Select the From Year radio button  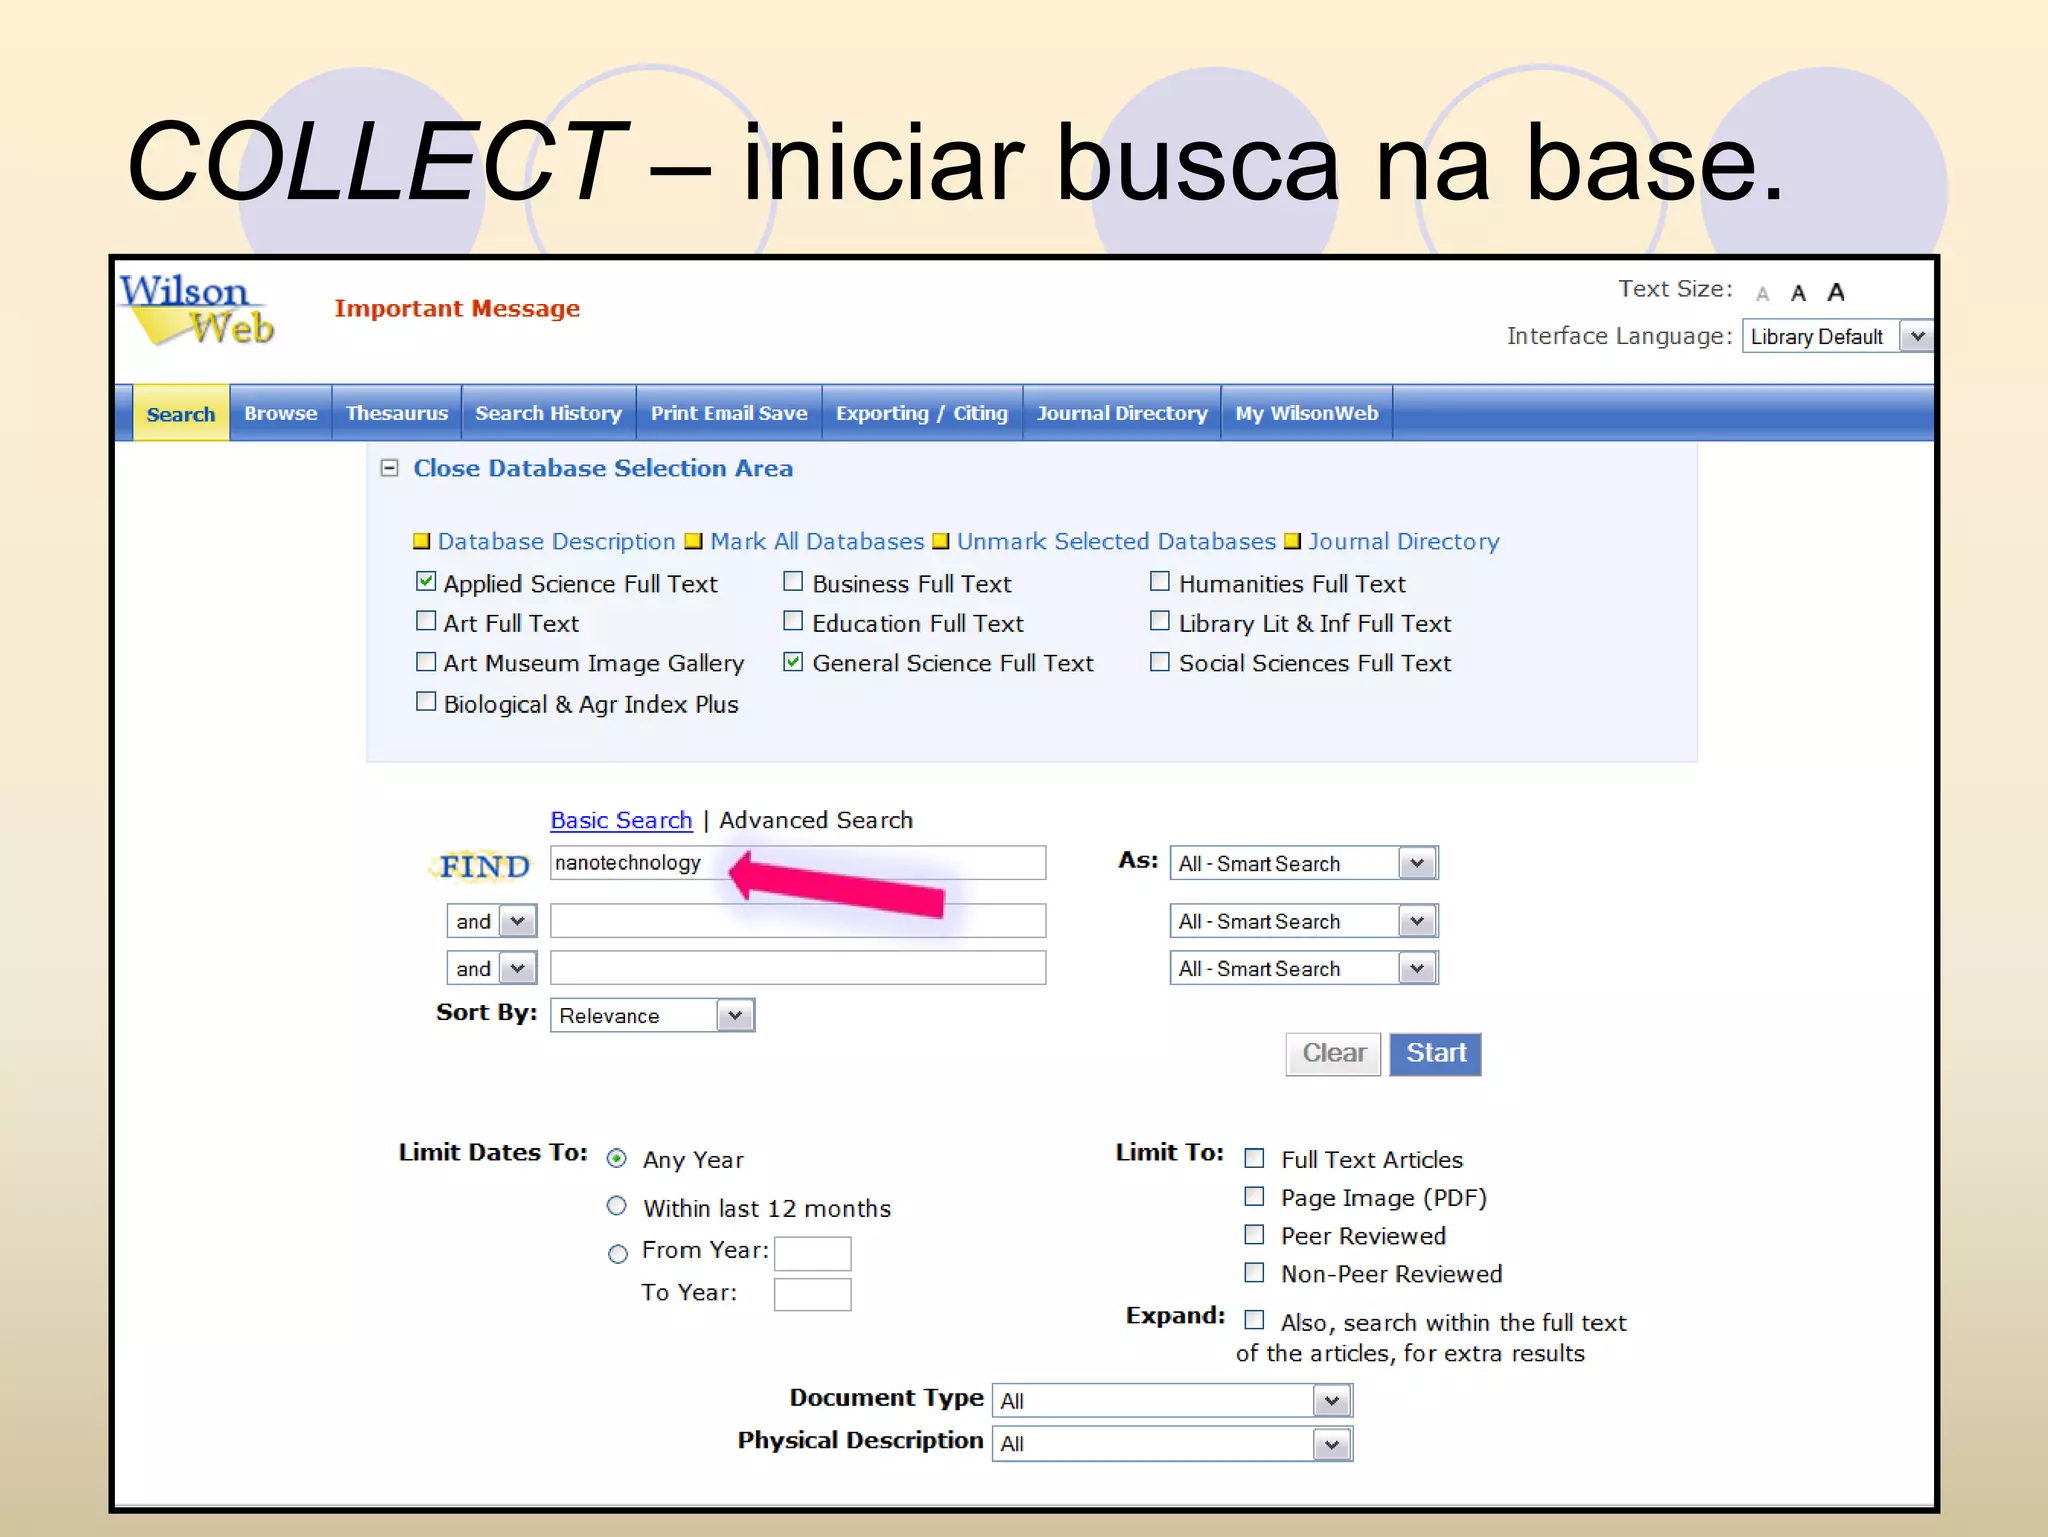tap(618, 1253)
